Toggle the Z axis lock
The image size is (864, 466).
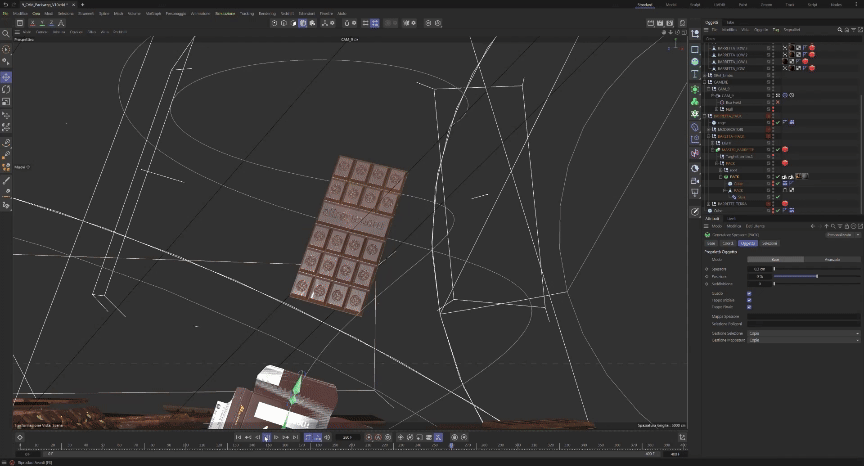click(51, 23)
